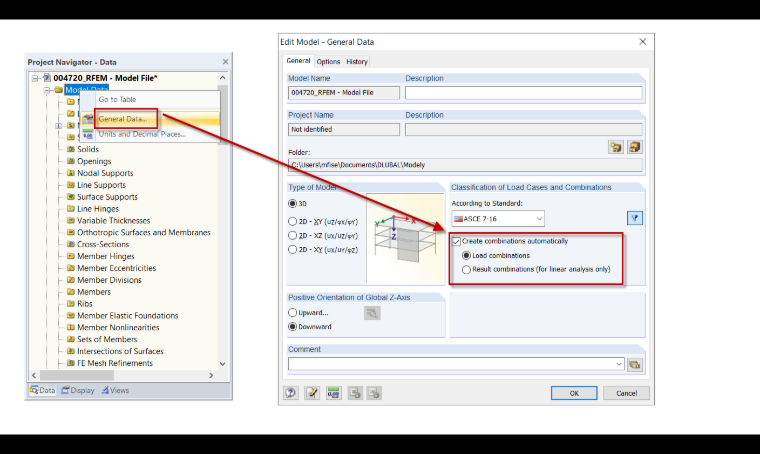Confirm dialog with OK button
The image size is (760, 454).
tap(574, 393)
